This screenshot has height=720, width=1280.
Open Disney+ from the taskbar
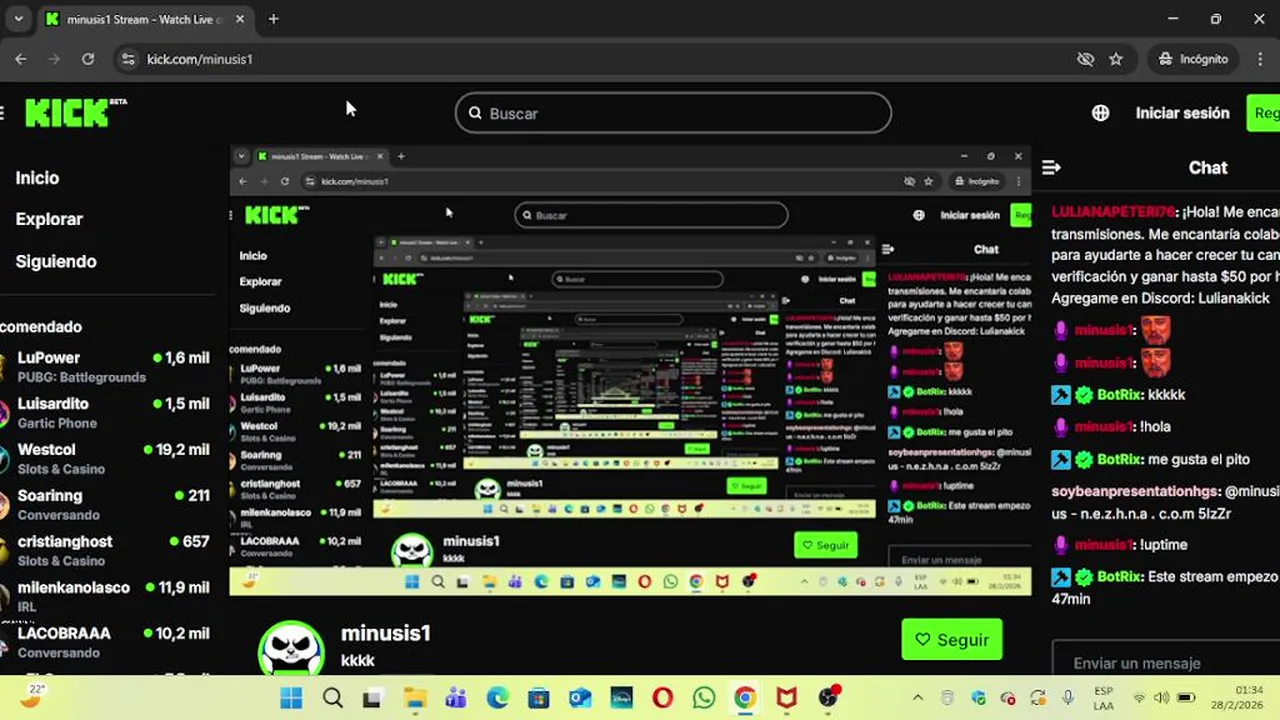pyautogui.click(x=621, y=697)
